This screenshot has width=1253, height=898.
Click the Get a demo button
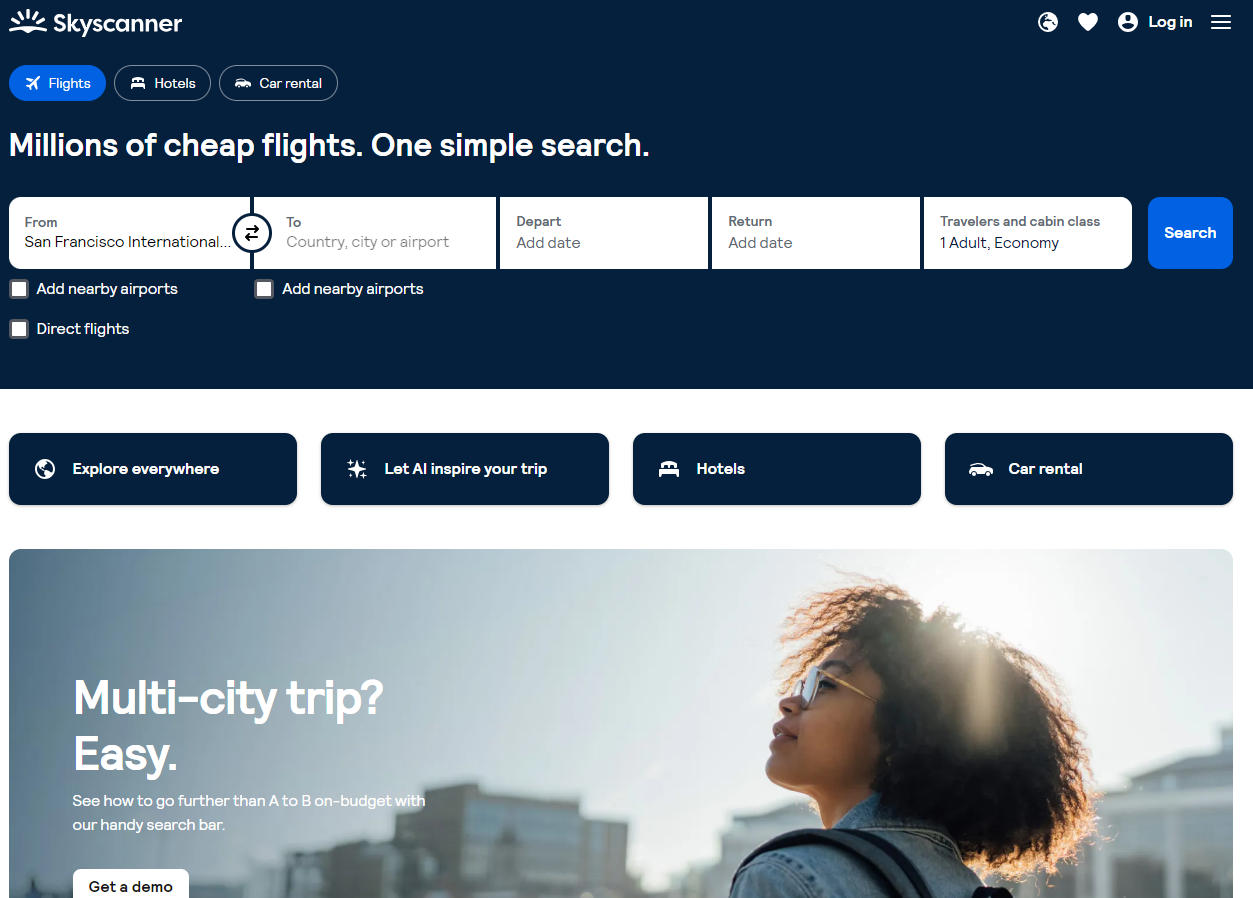(131, 884)
